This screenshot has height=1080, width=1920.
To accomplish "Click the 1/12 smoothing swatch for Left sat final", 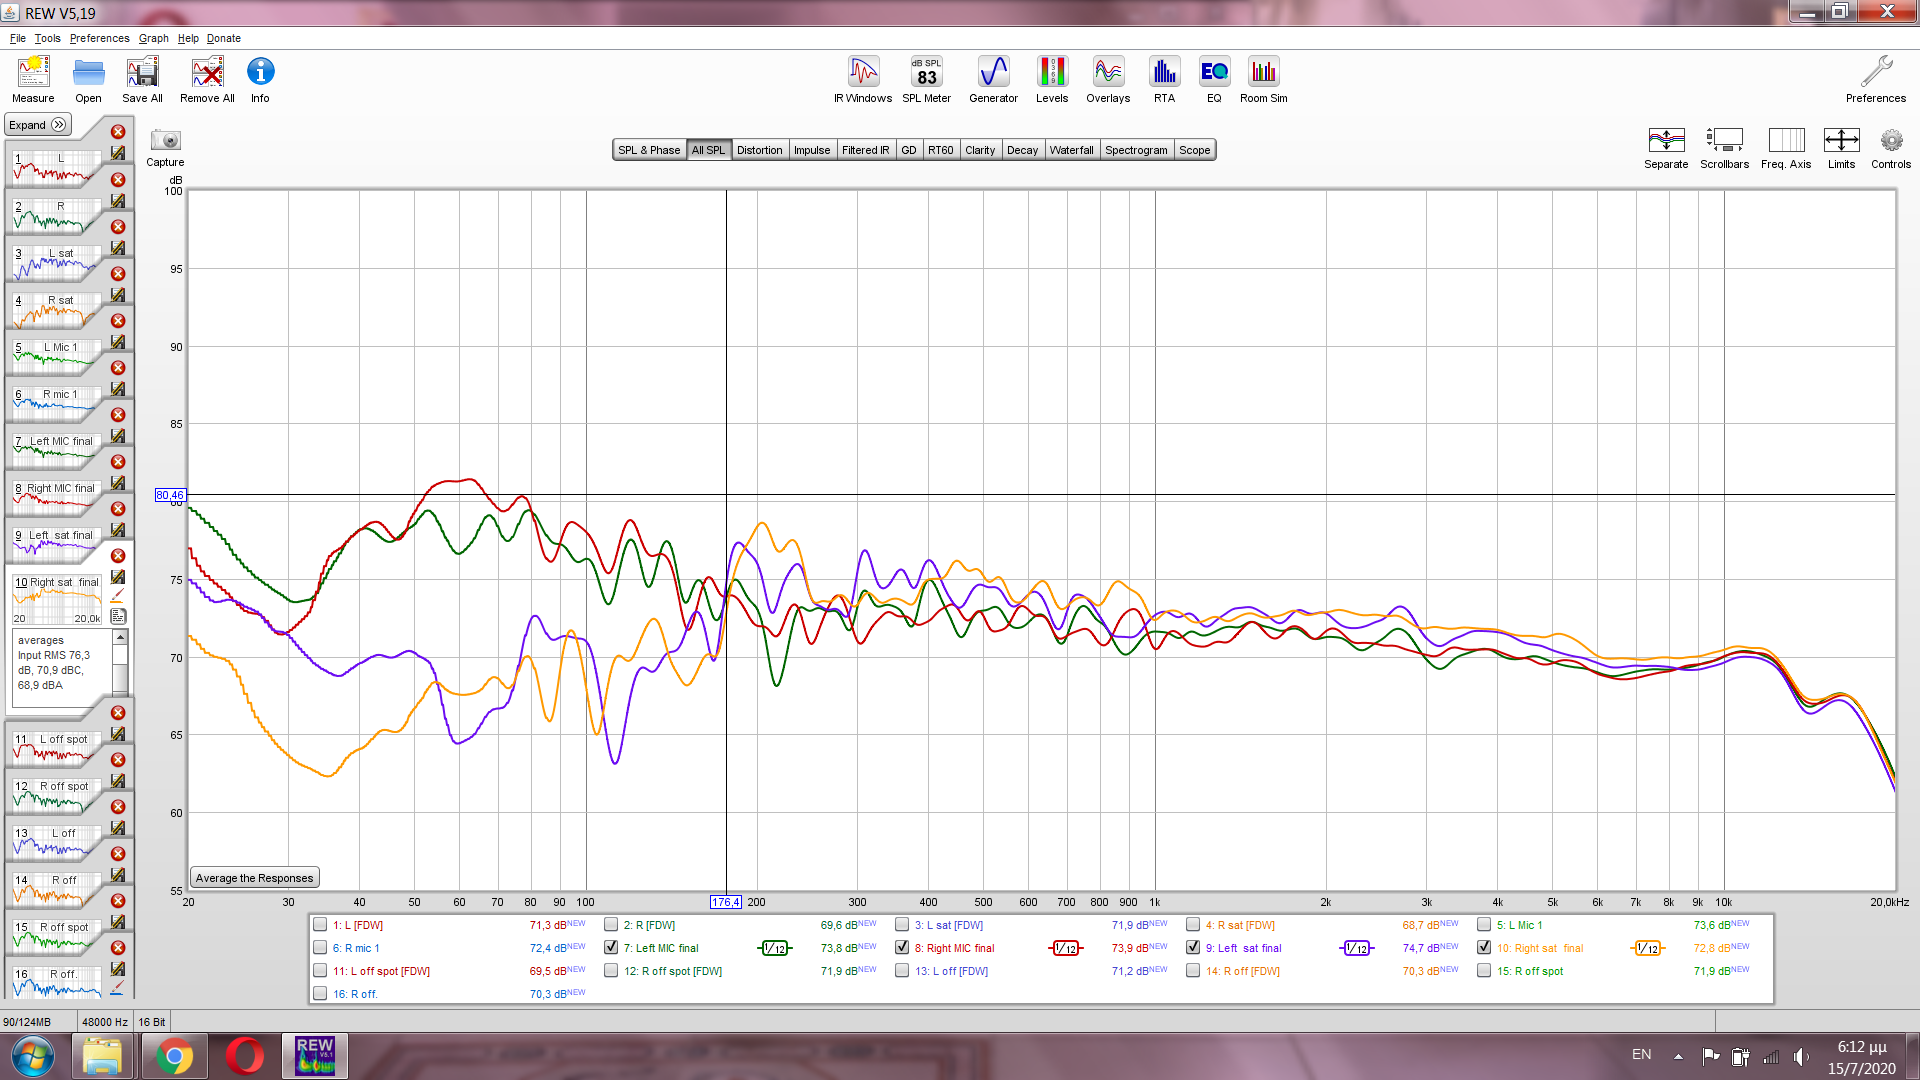I will pos(1356,948).
